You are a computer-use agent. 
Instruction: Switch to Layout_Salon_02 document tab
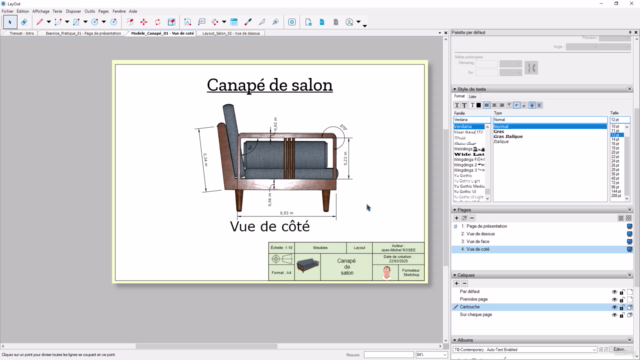click(x=231, y=33)
